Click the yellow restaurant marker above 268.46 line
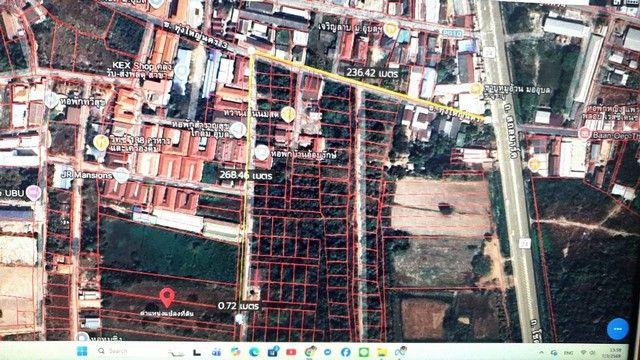 pyautogui.click(x=288, y=114)
